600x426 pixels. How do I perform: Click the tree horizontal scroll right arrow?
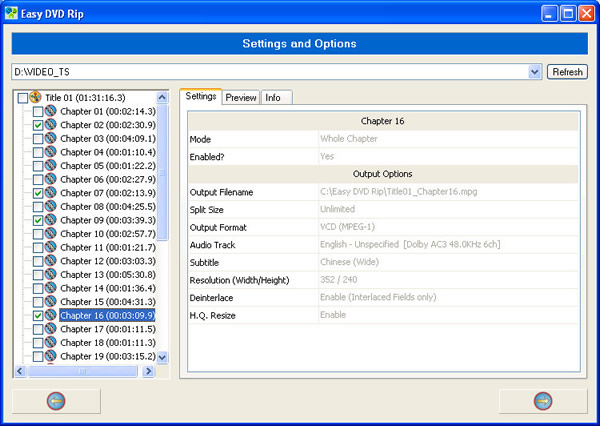pos(148,371)
